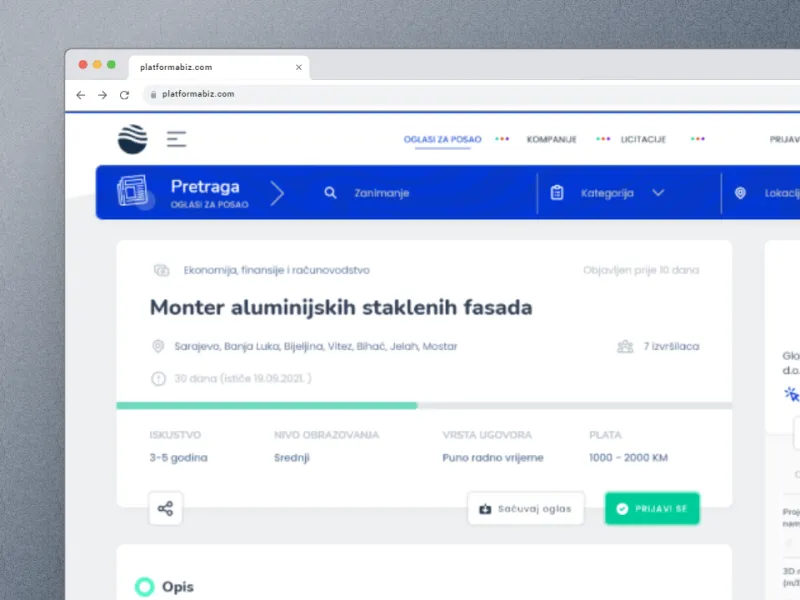Select the LICITACIJE navigation item
The height and width of the screenshot is (600, 800).
point(643,139)
